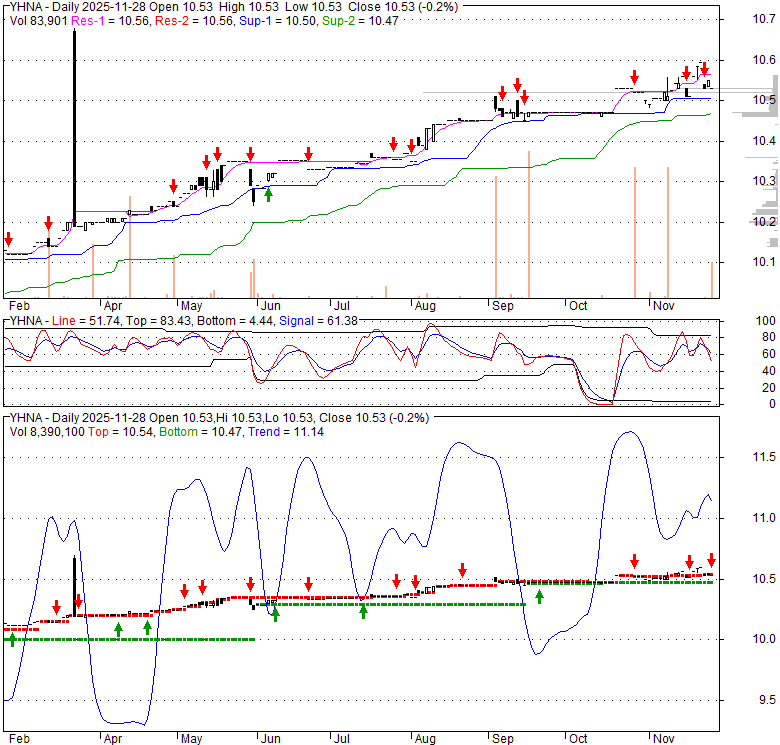Click the tall black price spike in March

click(74, 120)
